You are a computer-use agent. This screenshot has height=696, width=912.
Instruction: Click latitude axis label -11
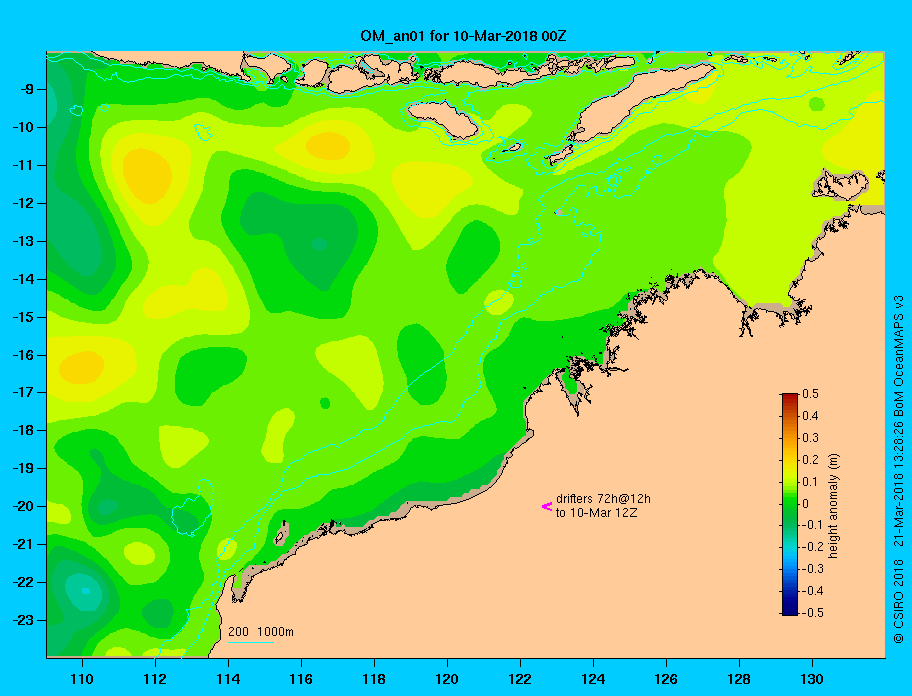[23, 165]
